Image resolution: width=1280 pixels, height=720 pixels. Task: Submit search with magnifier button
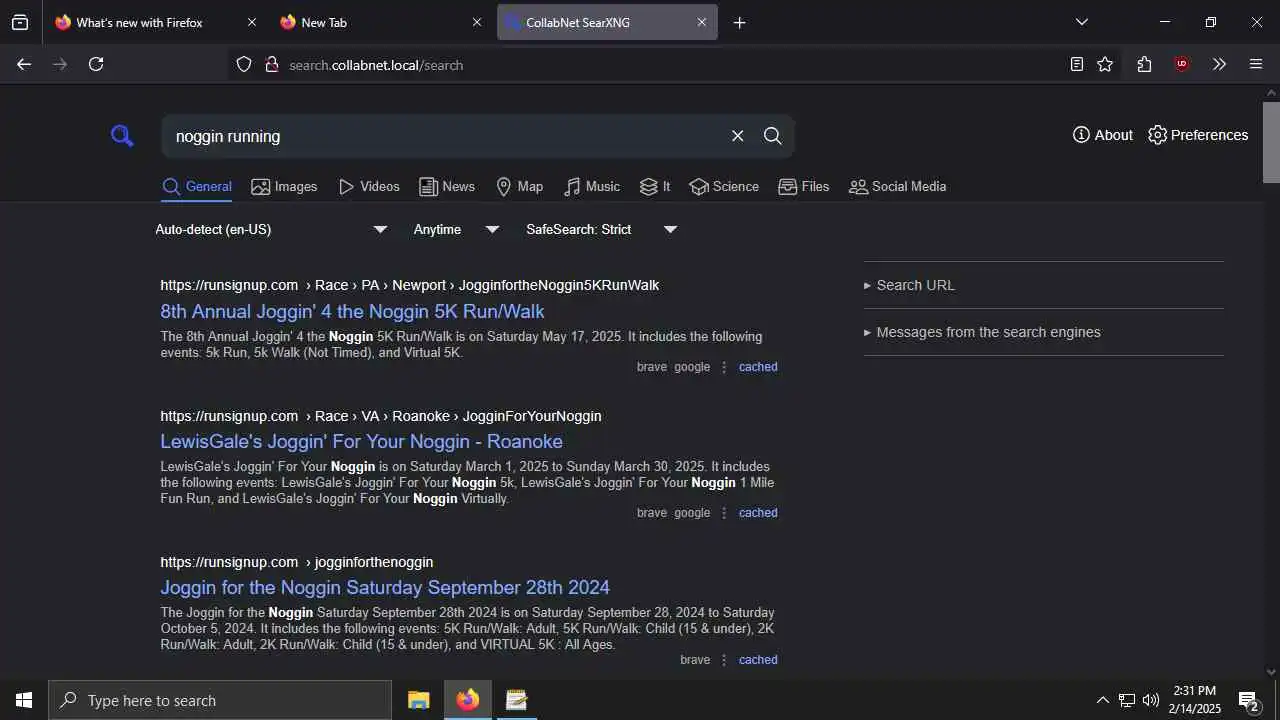pyautogui.click(x=773, y=136)
